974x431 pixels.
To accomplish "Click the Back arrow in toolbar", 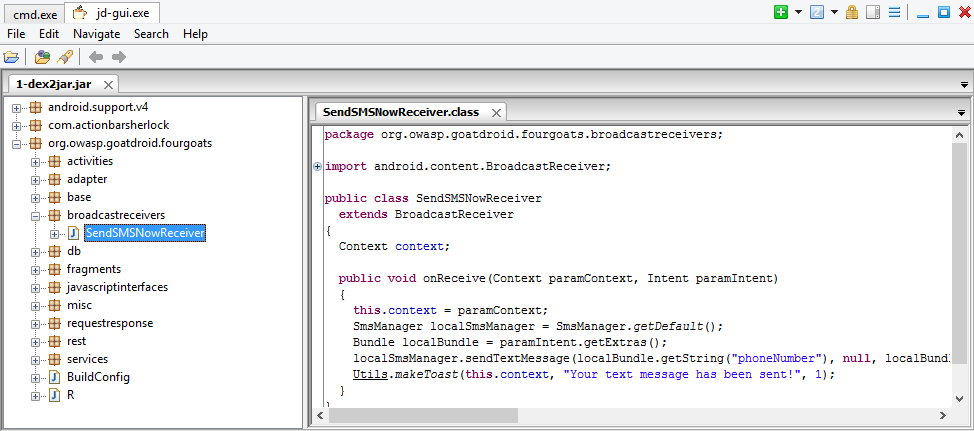I will (x=96, y=57).
